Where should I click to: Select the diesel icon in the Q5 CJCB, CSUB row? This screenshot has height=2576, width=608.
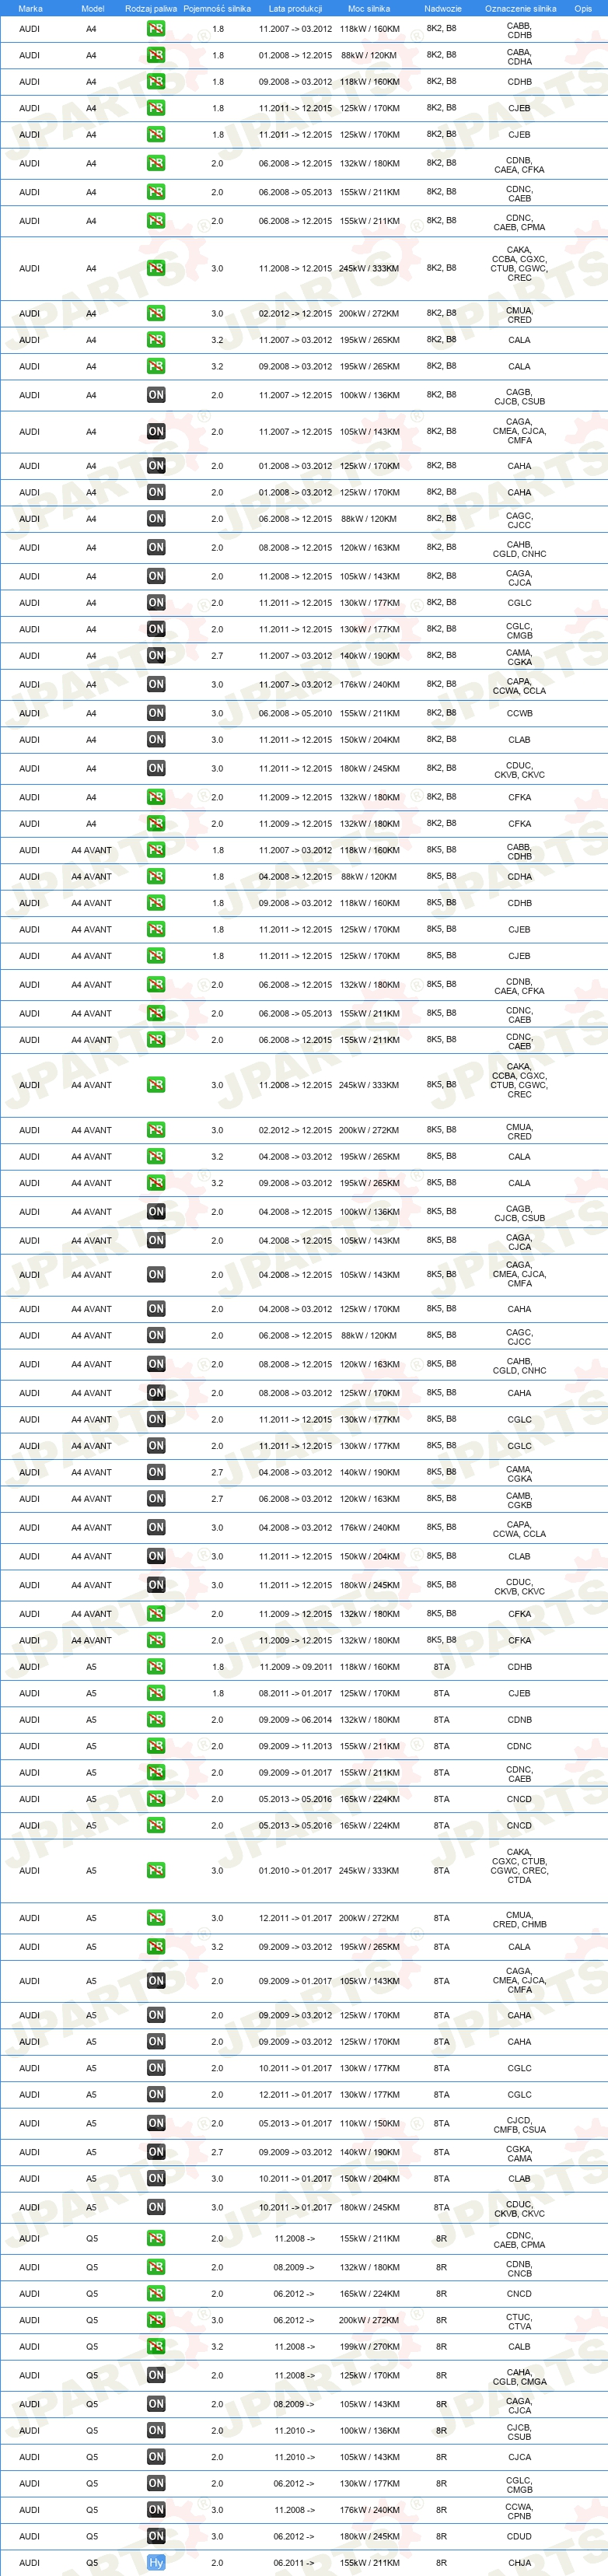pyautogui.click(x=156, y=2430)
